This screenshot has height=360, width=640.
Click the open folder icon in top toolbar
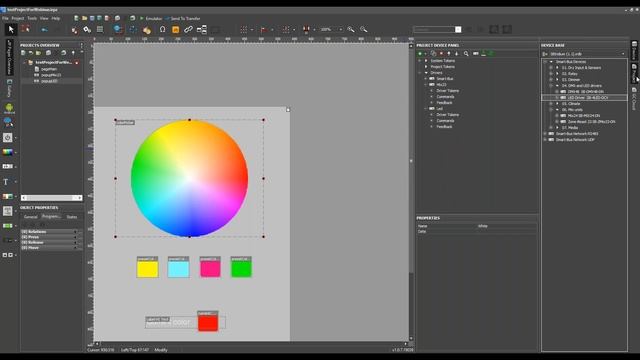pyautogui.click(x=84, y=18)
